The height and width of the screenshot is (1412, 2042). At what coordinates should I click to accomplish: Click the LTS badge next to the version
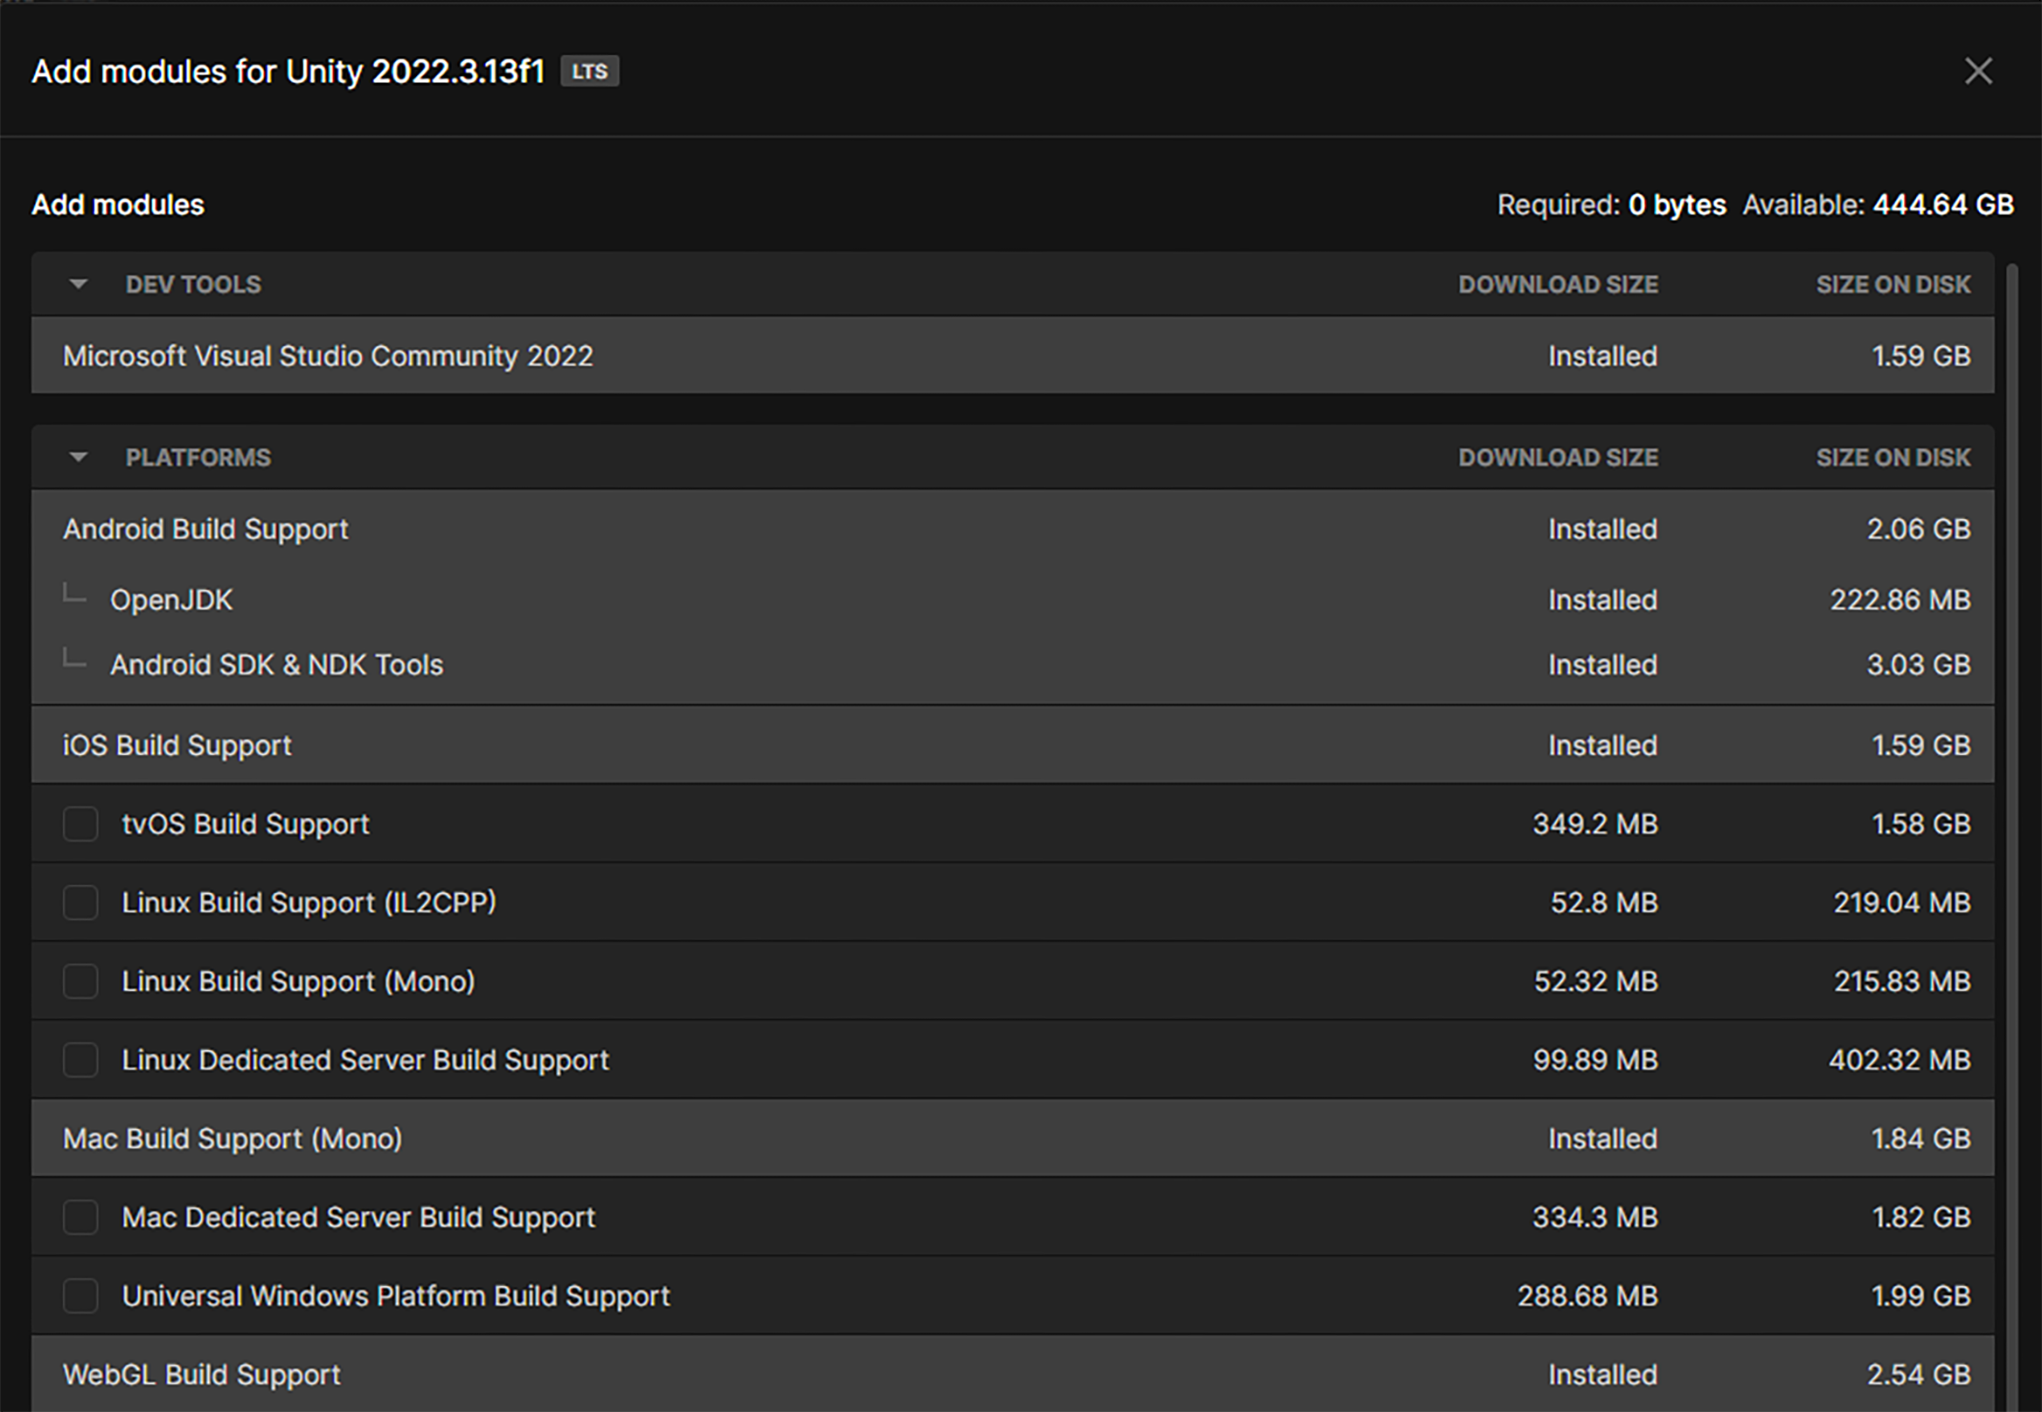(x=589, y=71)
